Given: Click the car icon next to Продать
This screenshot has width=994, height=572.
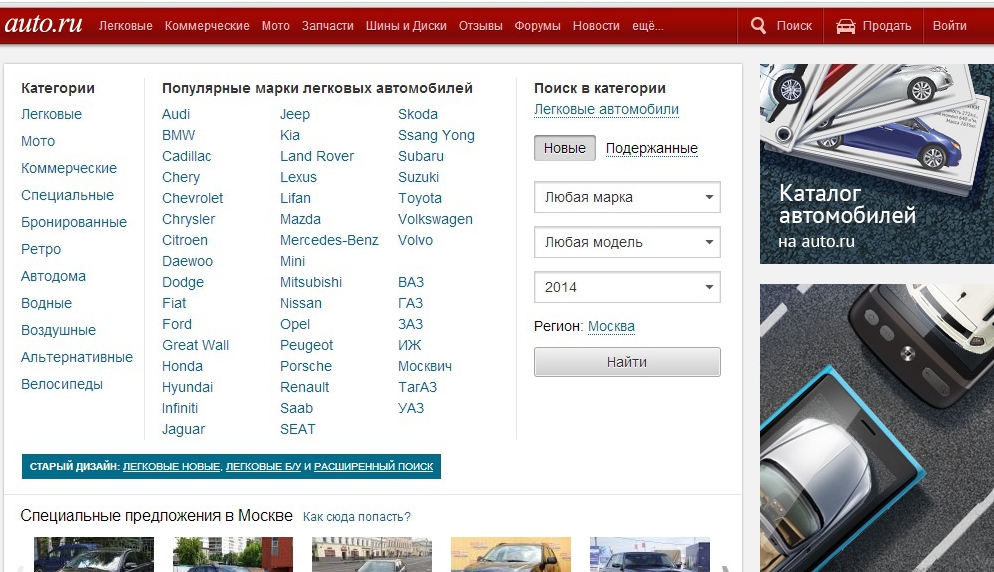Looking at the screenshot, I should (x=846, y=26).
